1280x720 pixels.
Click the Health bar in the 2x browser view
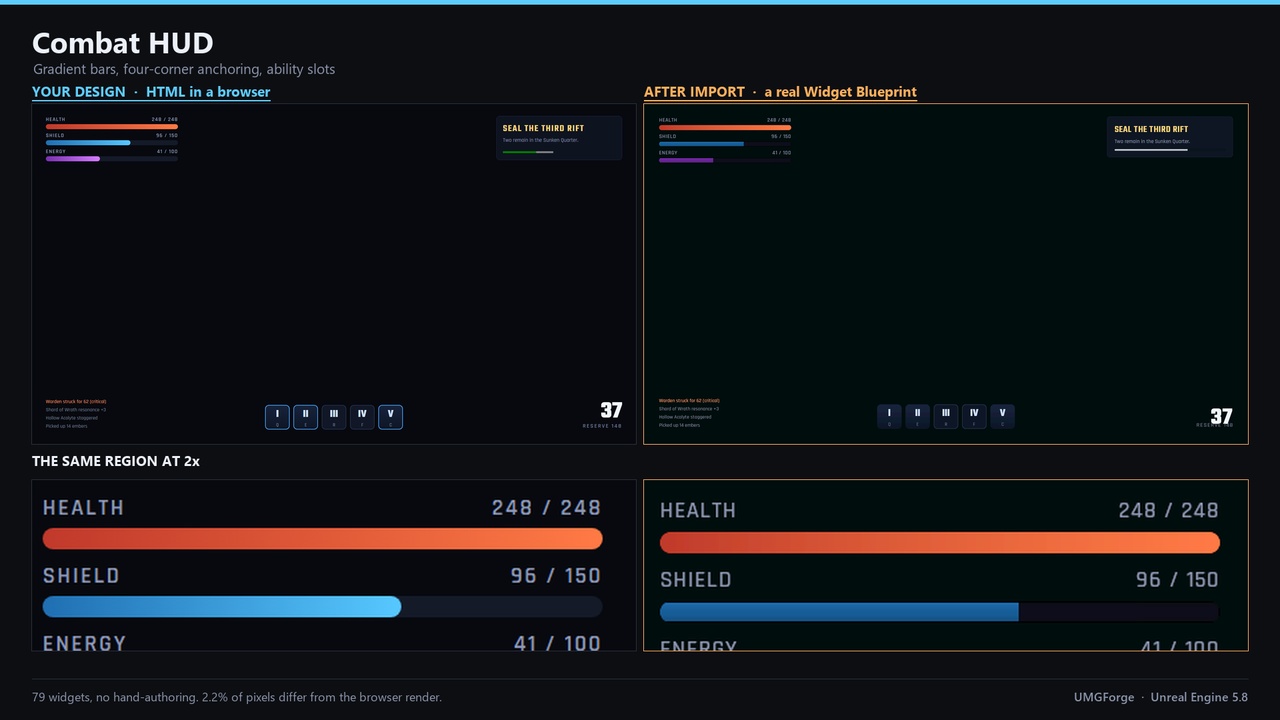tap(322, 539)
